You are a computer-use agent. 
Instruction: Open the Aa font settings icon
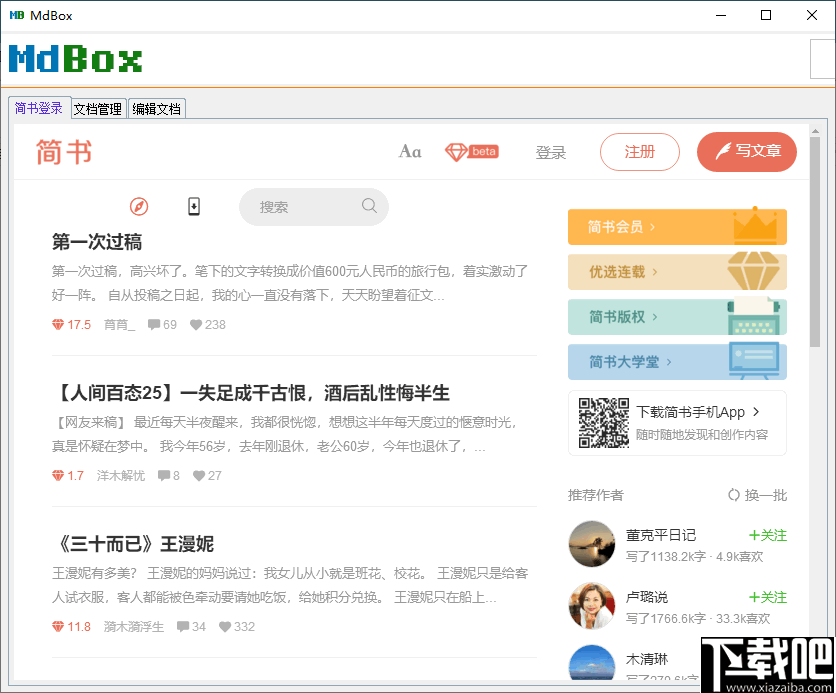pos(409,151)
